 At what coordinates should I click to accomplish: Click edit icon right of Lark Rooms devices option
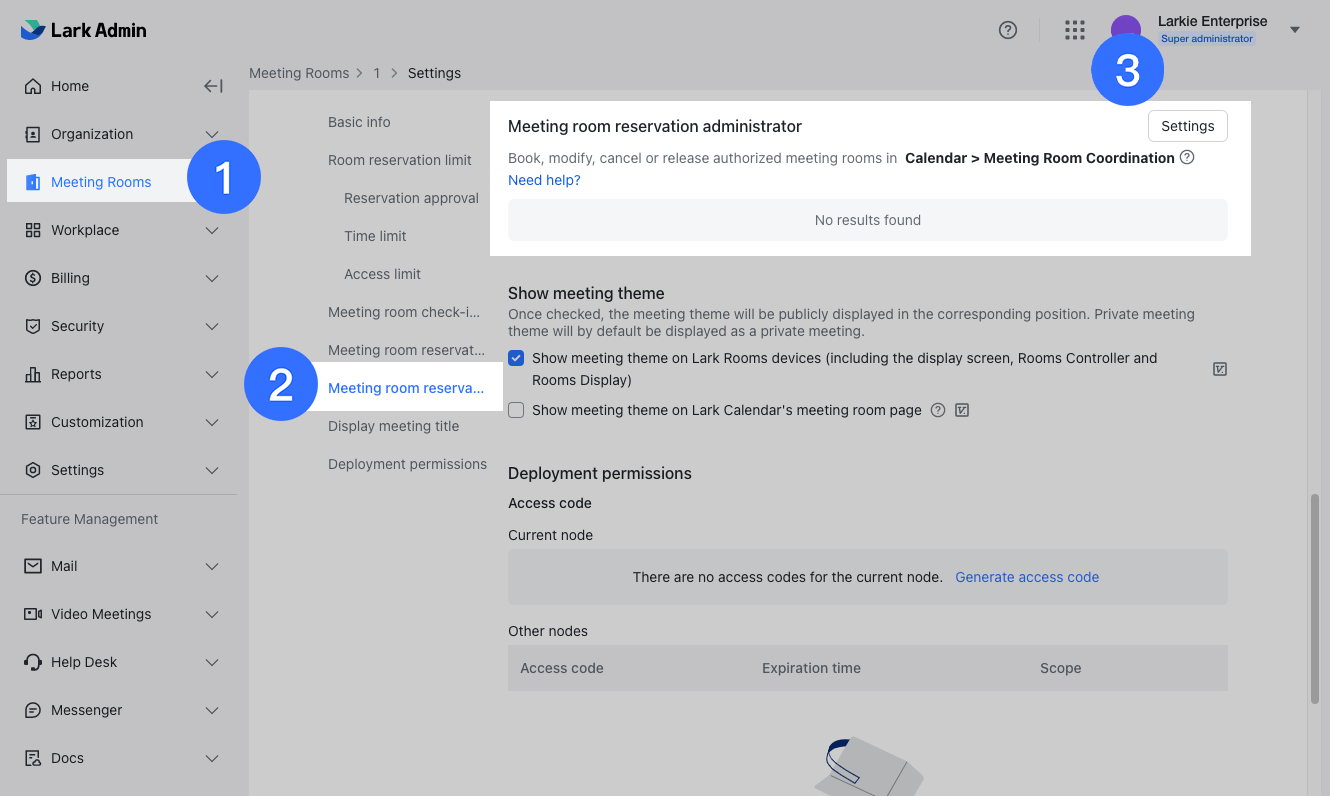coord(1220,369)
